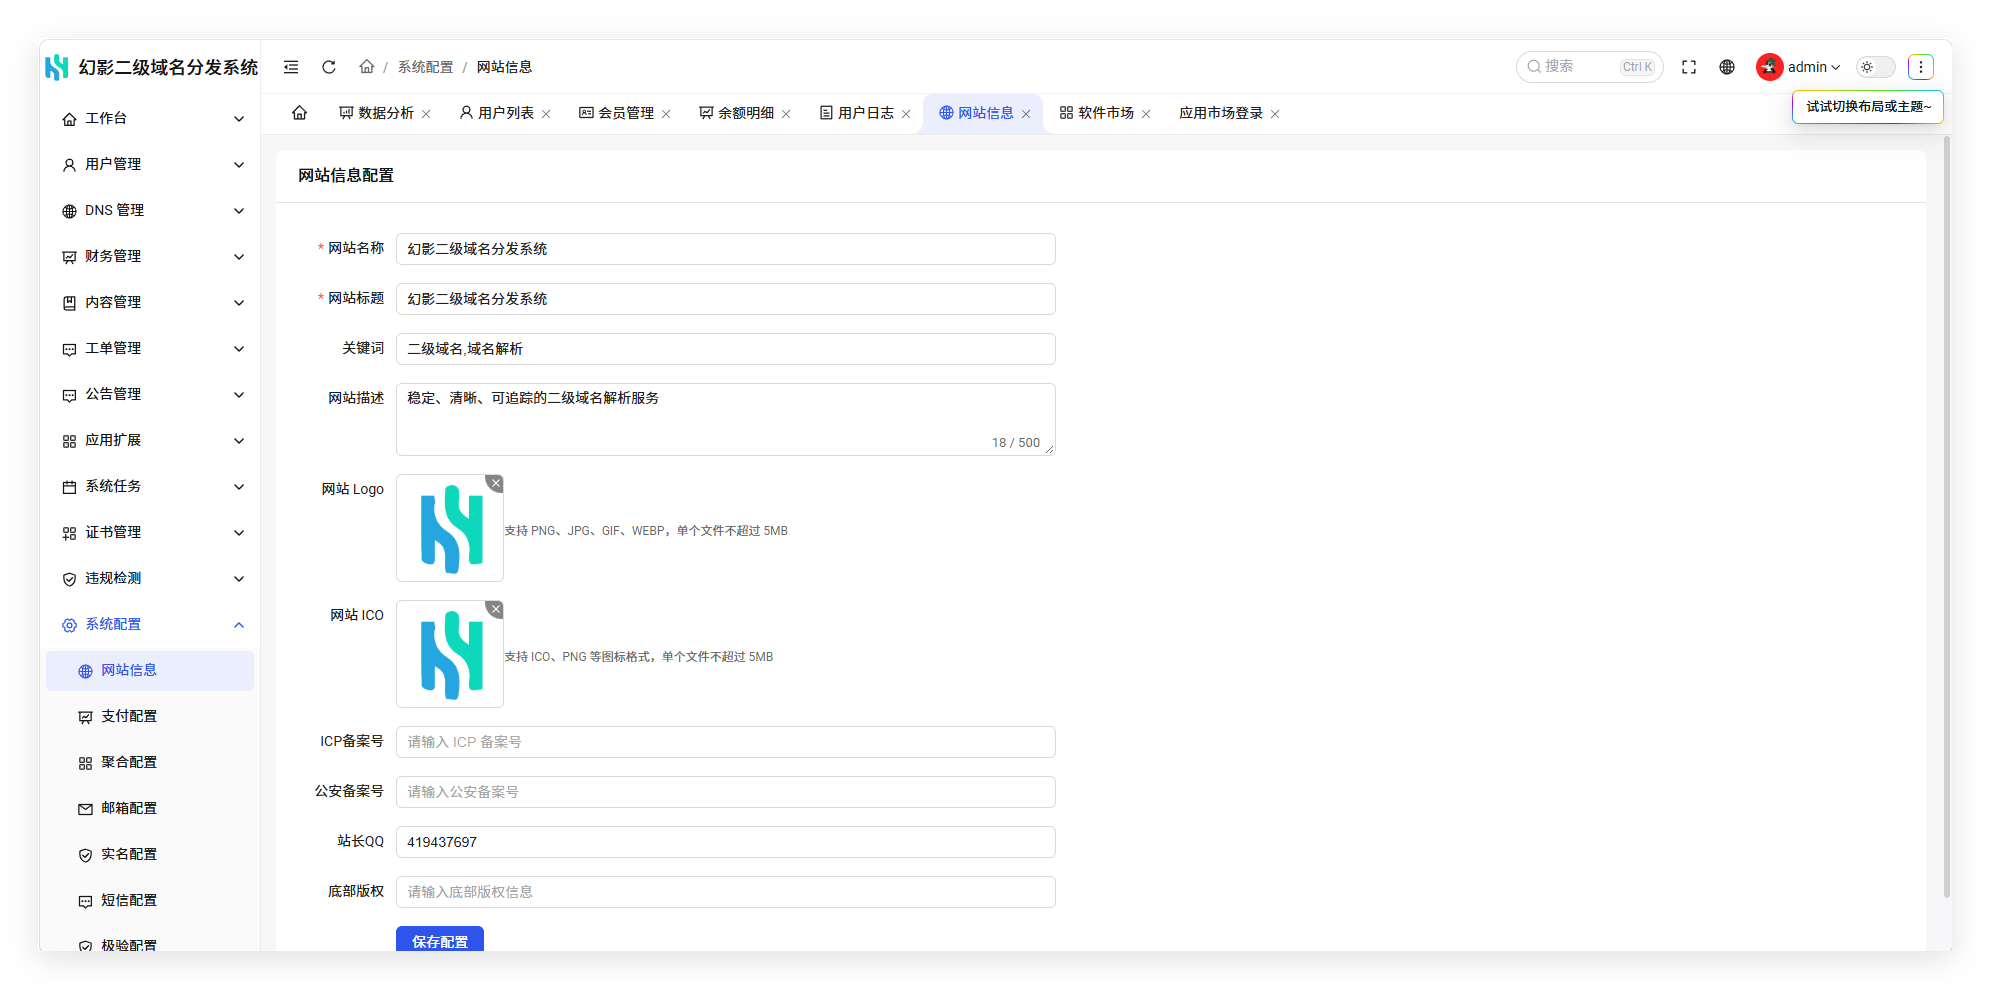Click the 保存配置 button
This screenshot has height=989, width=1990.
click(440, 940)
